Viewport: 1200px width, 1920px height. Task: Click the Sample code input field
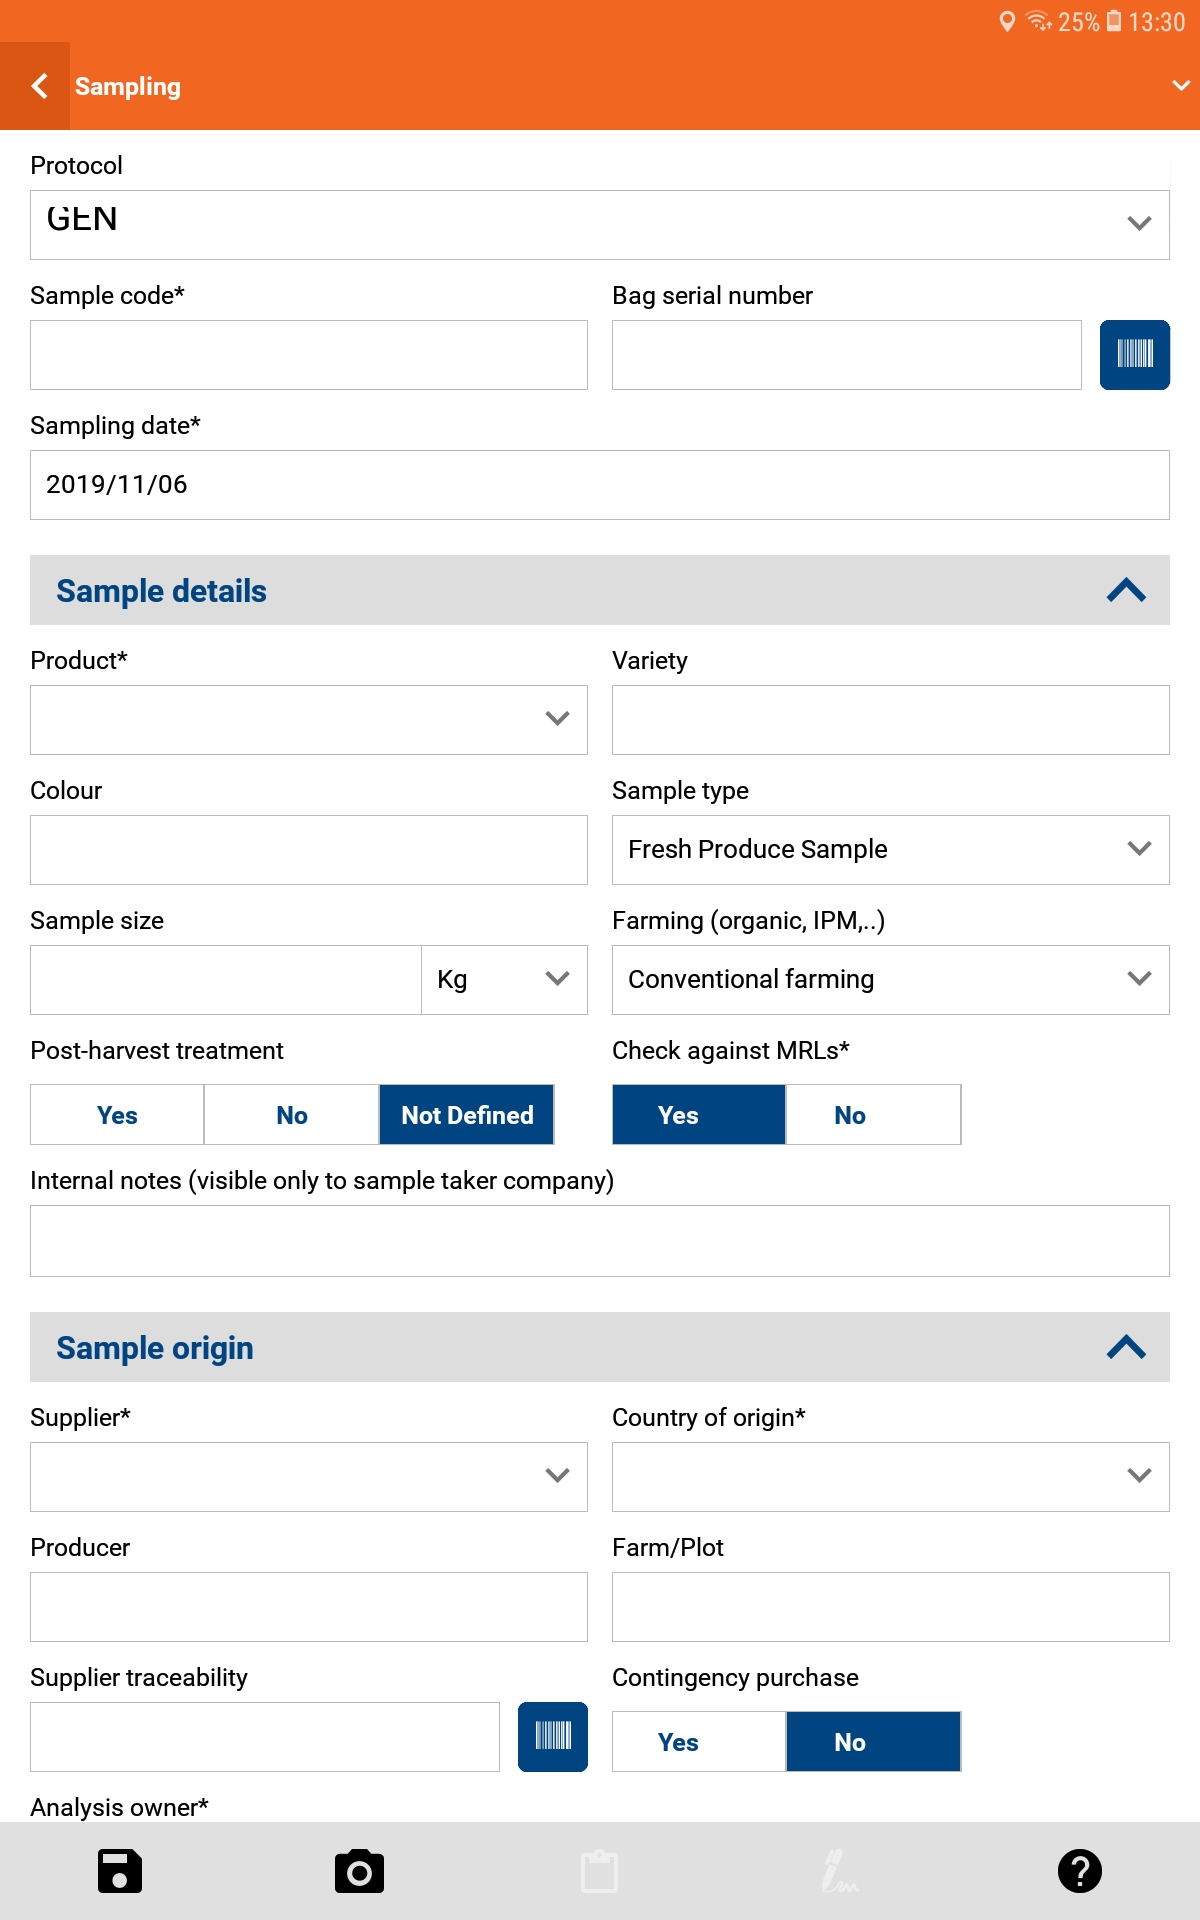click(x=308, y=355)
